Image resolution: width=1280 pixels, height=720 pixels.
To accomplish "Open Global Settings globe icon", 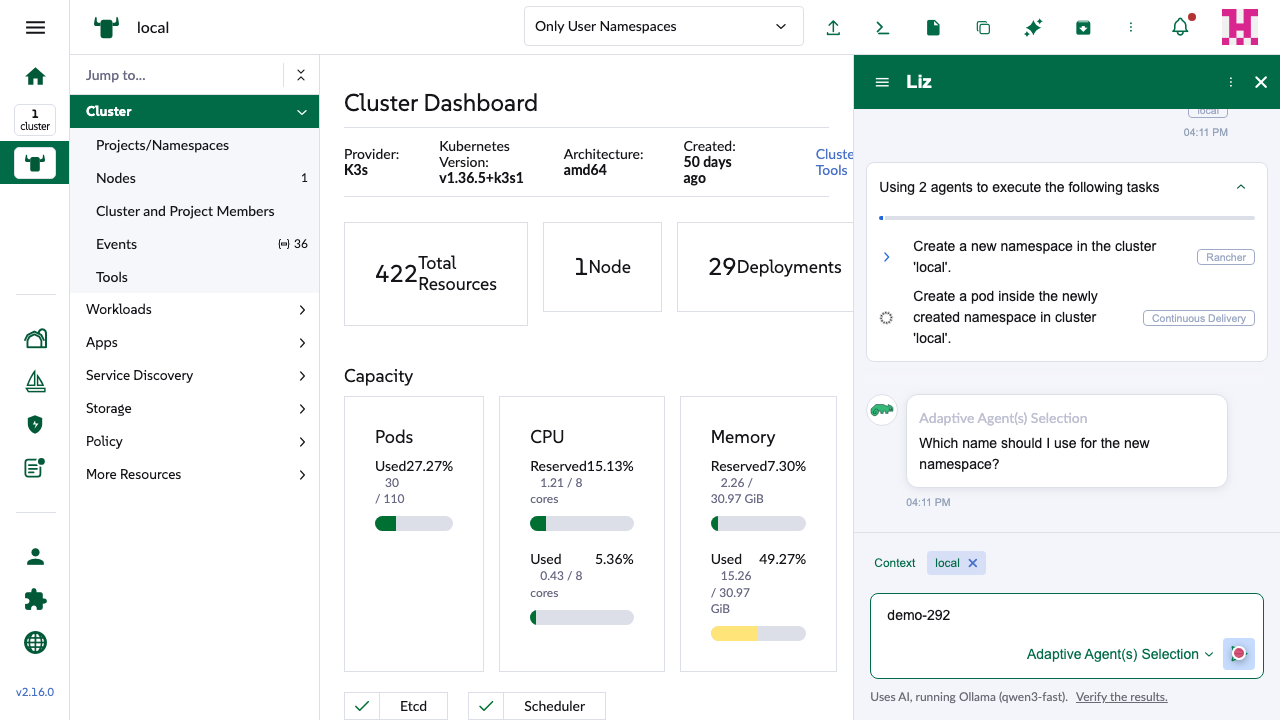I will coord(35,642).
